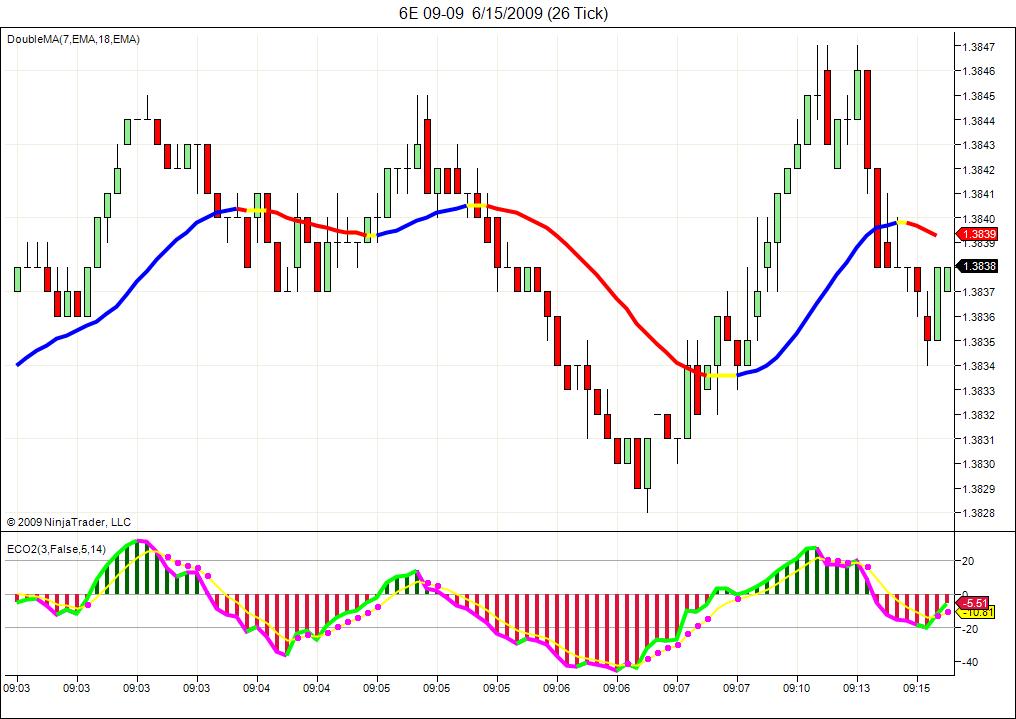The height and width of the screenshot is (719, 1016).
Task: Click the 1.3841 price axis label
Action: coord(978,194)
